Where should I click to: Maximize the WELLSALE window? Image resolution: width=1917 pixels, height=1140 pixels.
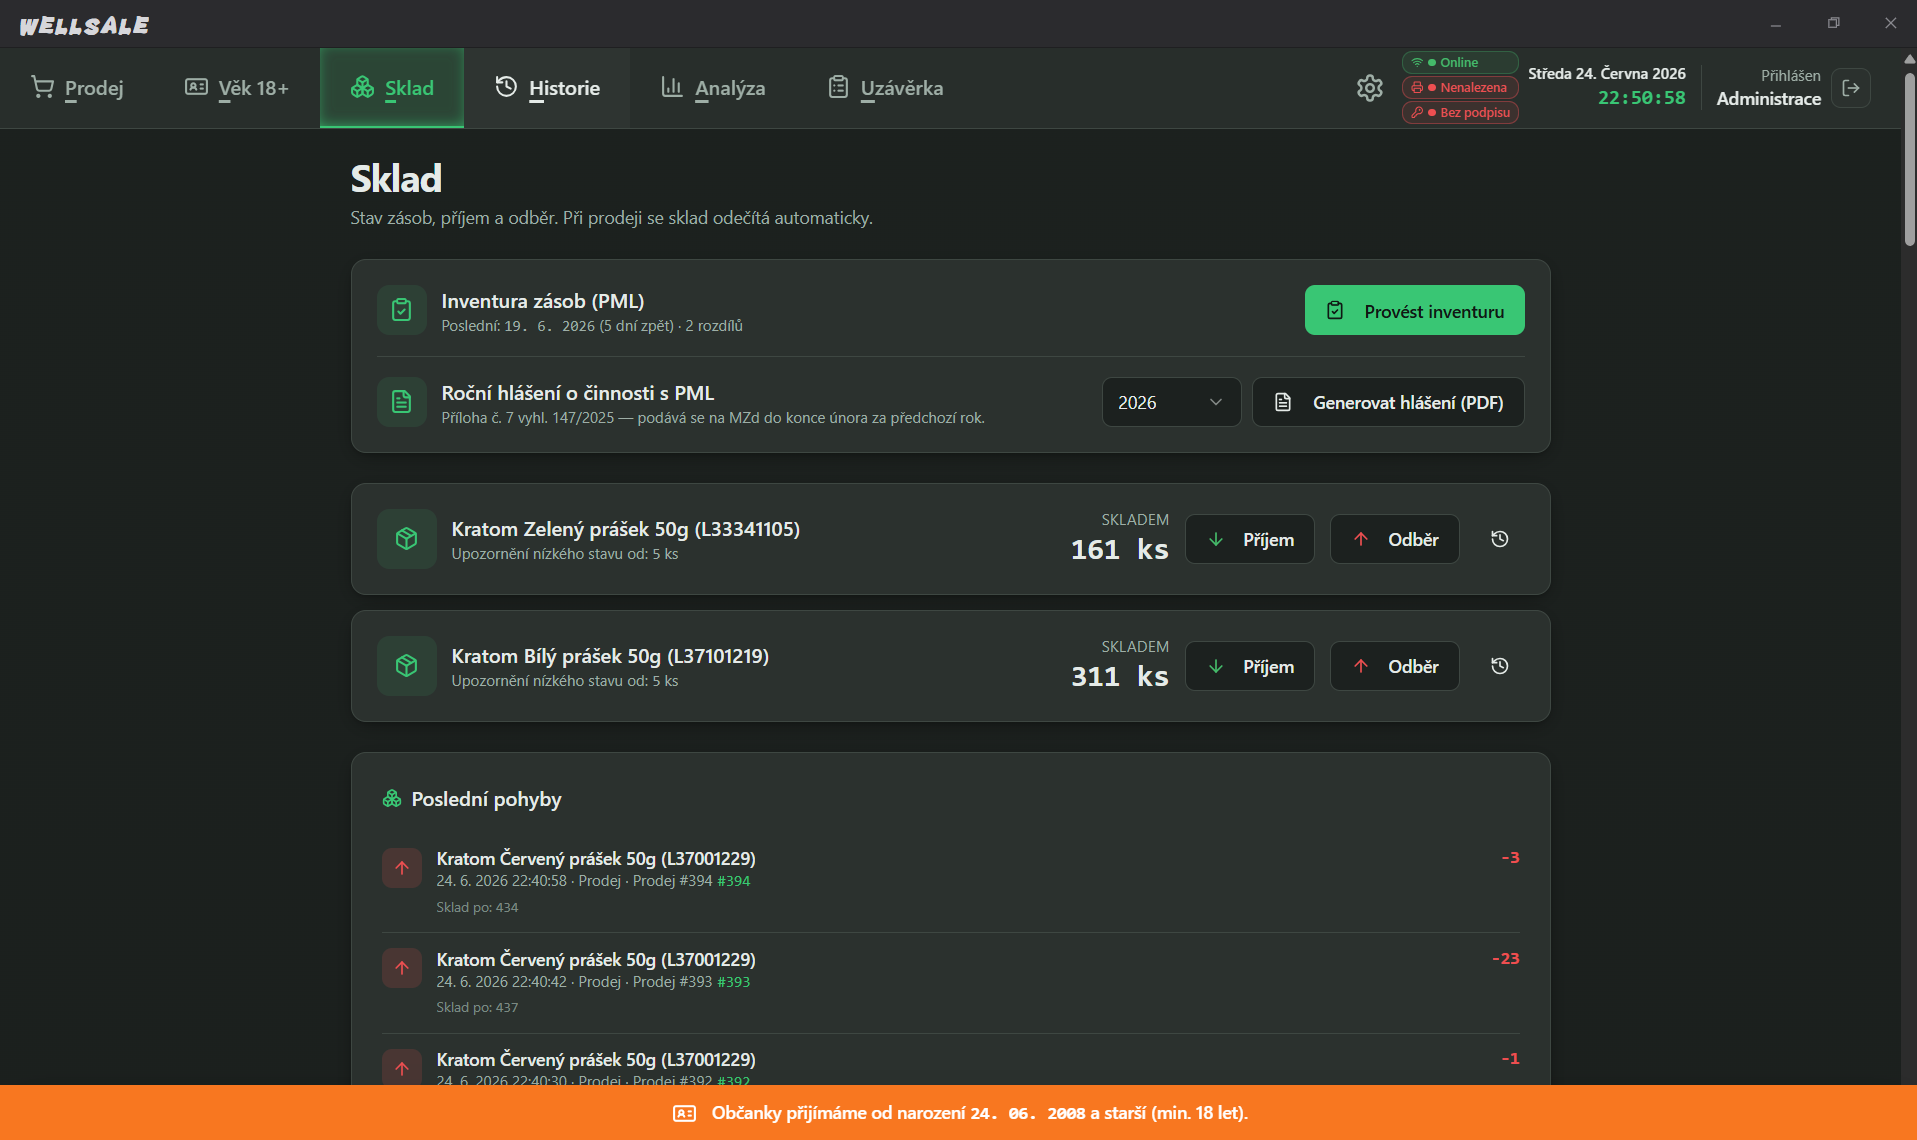click(1833, 23)
